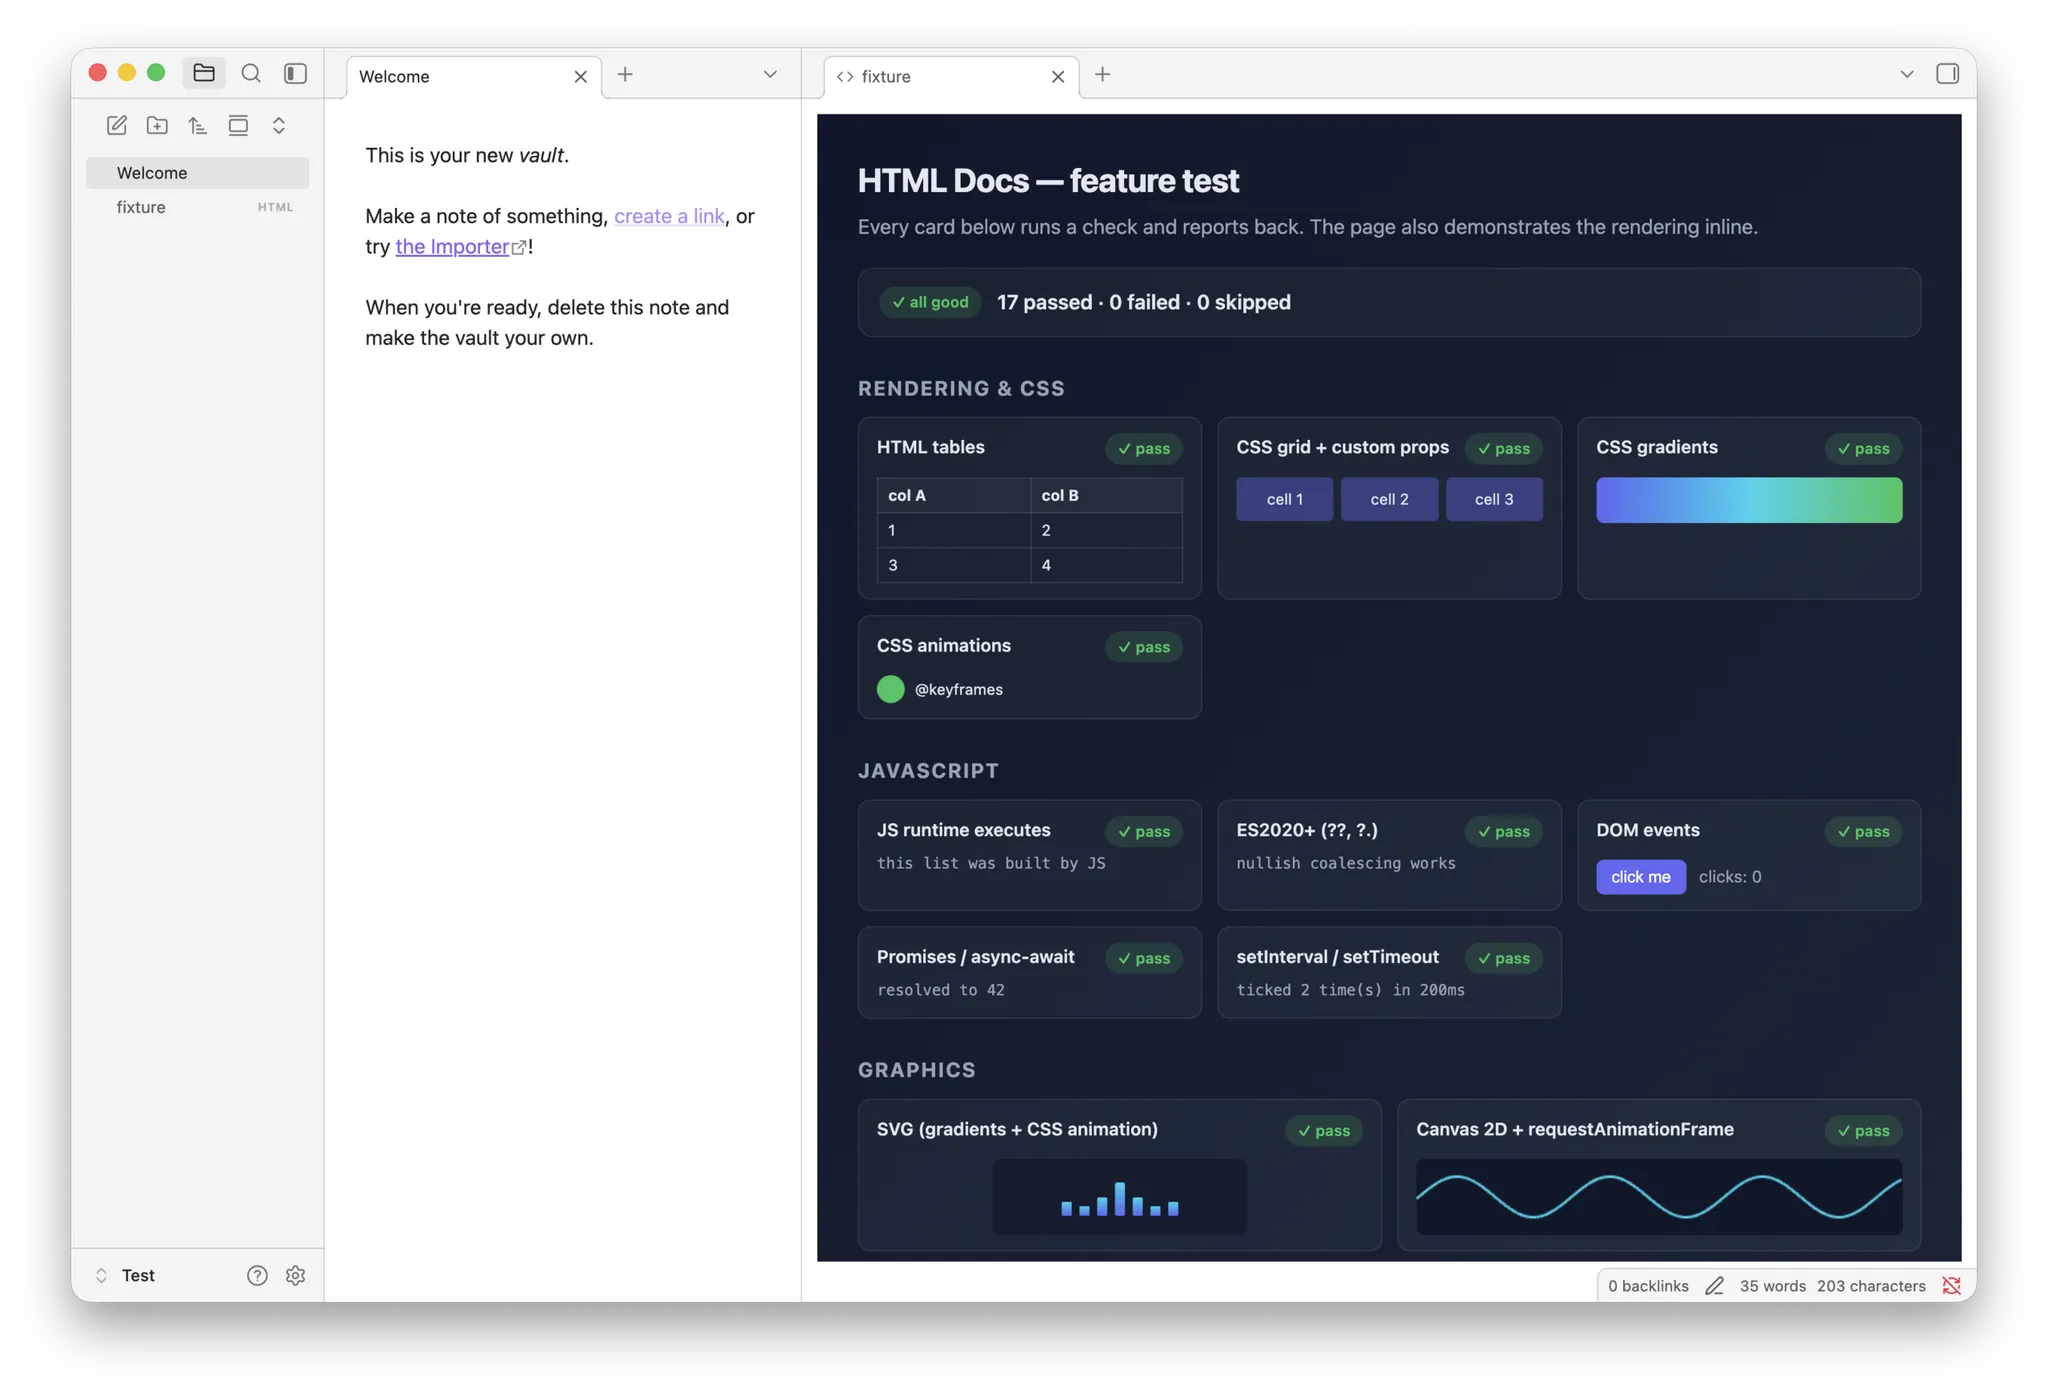Click 'col A' table header
Image resolution: width=2048 pixels, height=1396 pixels.
[x=953, y=495]
